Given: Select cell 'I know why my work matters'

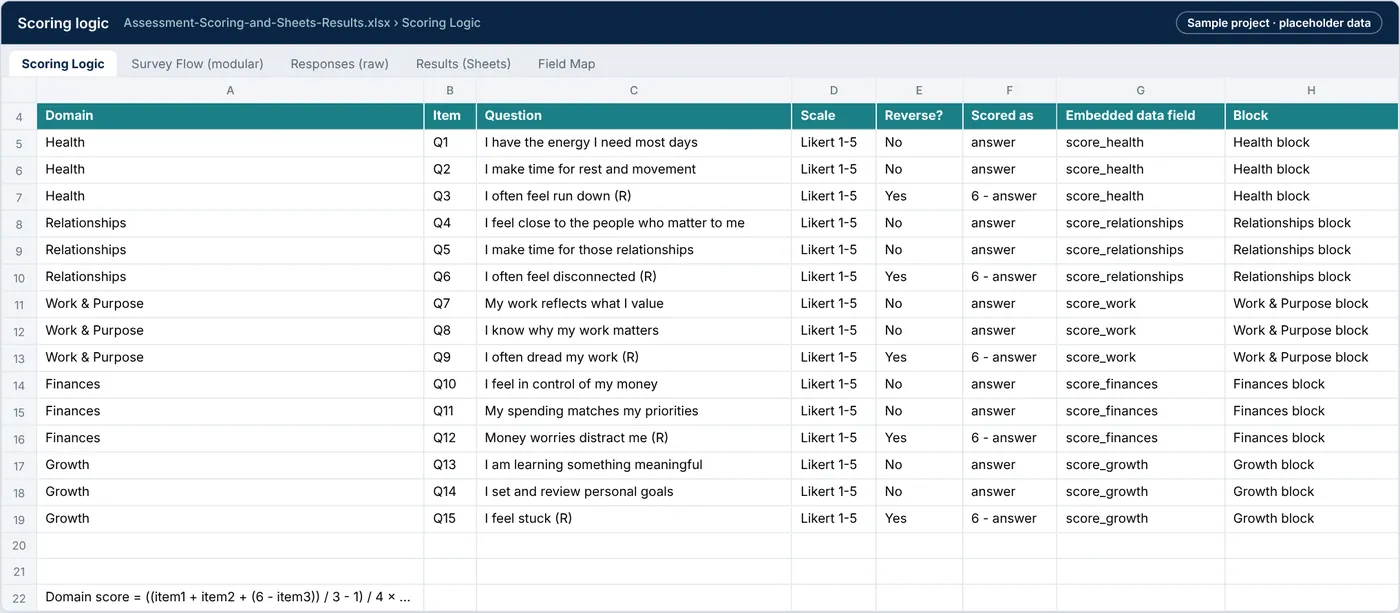Looking at the screenshot, I should coord(634,331).
